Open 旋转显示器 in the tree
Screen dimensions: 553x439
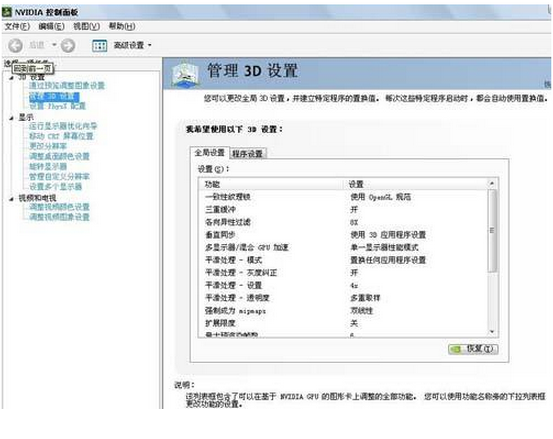pos(48,166)
